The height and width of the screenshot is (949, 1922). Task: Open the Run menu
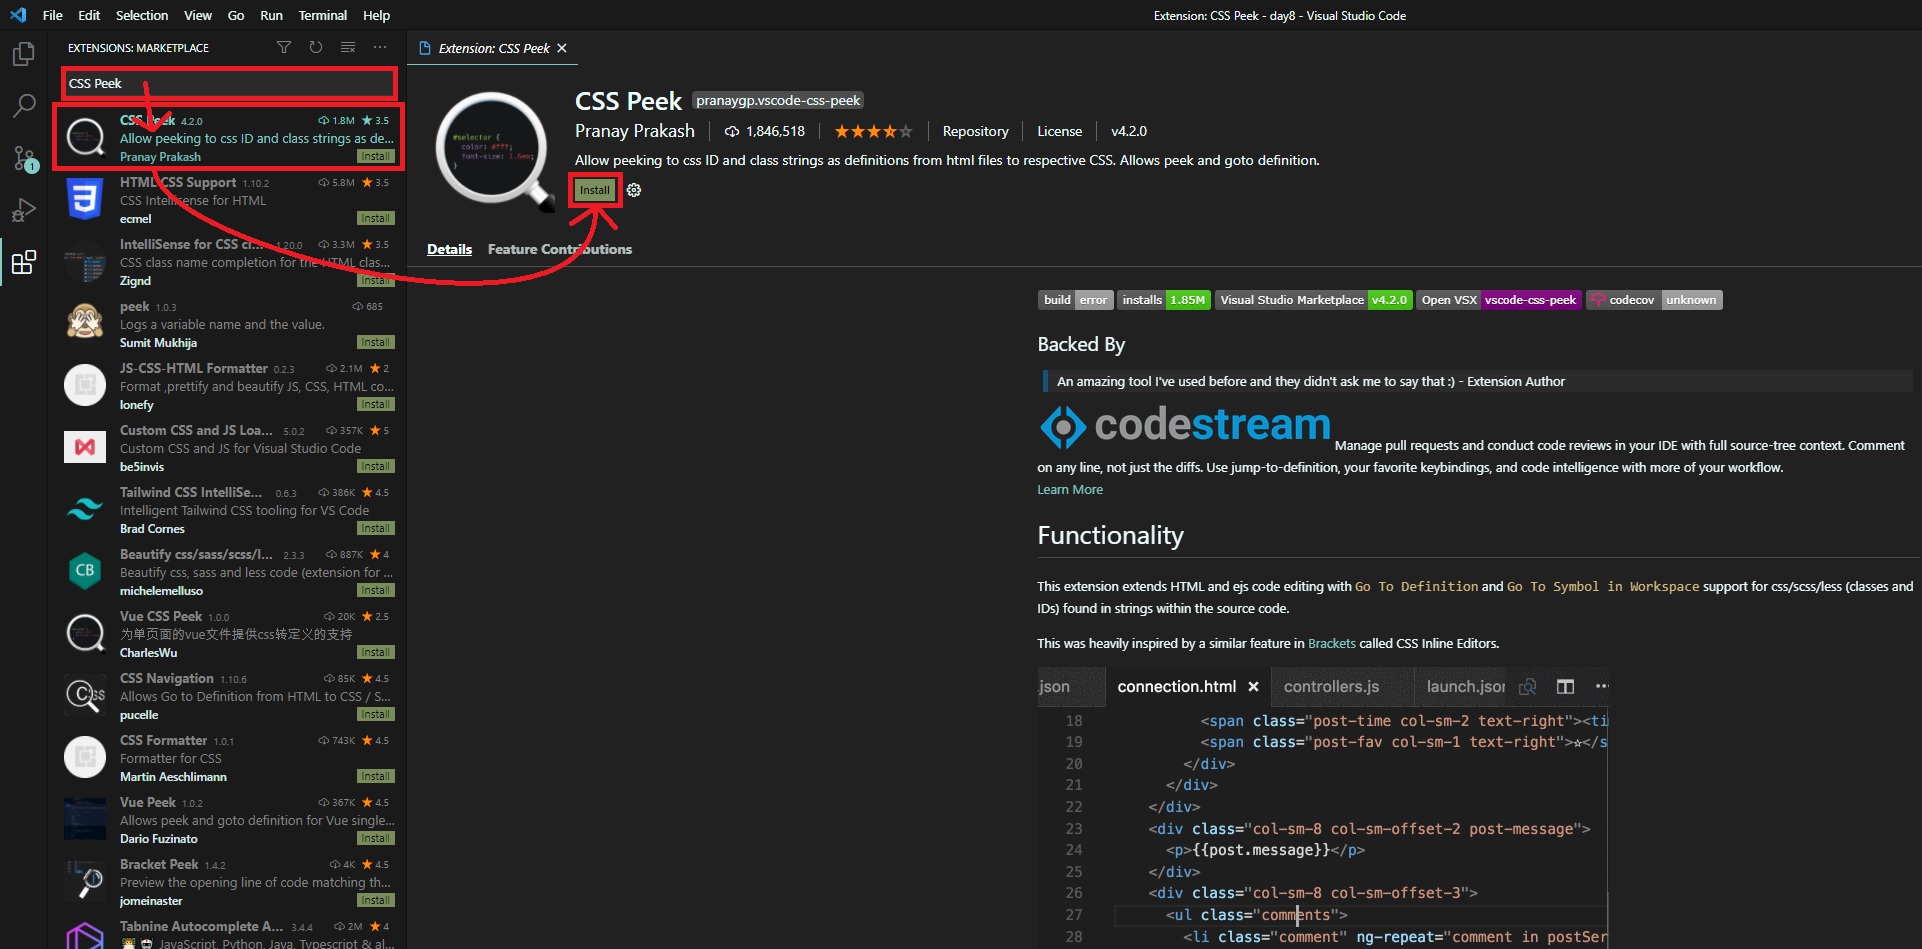point(271,15)
